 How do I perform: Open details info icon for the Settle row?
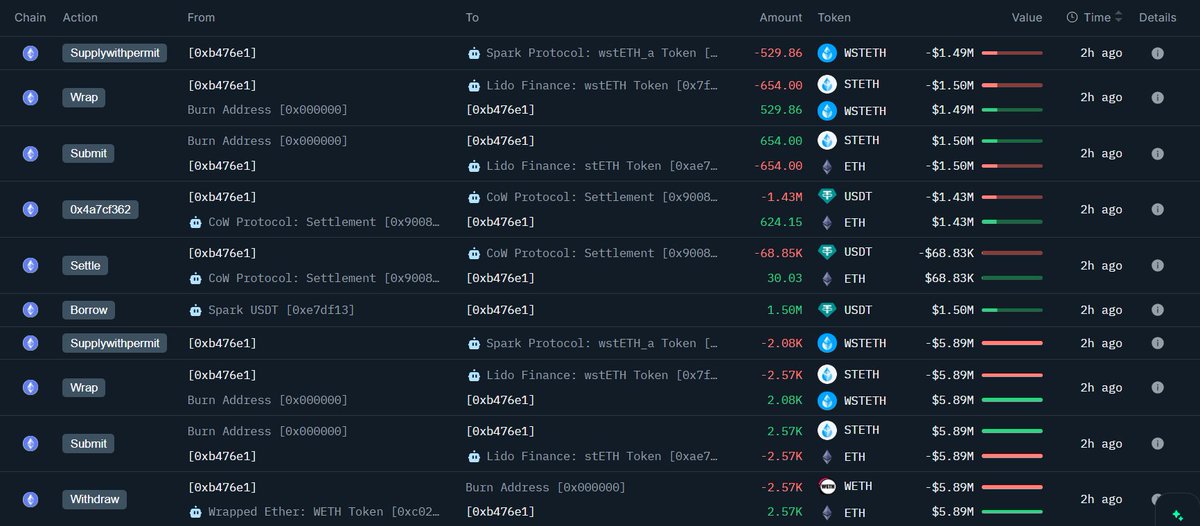(x=1157, y=266)
